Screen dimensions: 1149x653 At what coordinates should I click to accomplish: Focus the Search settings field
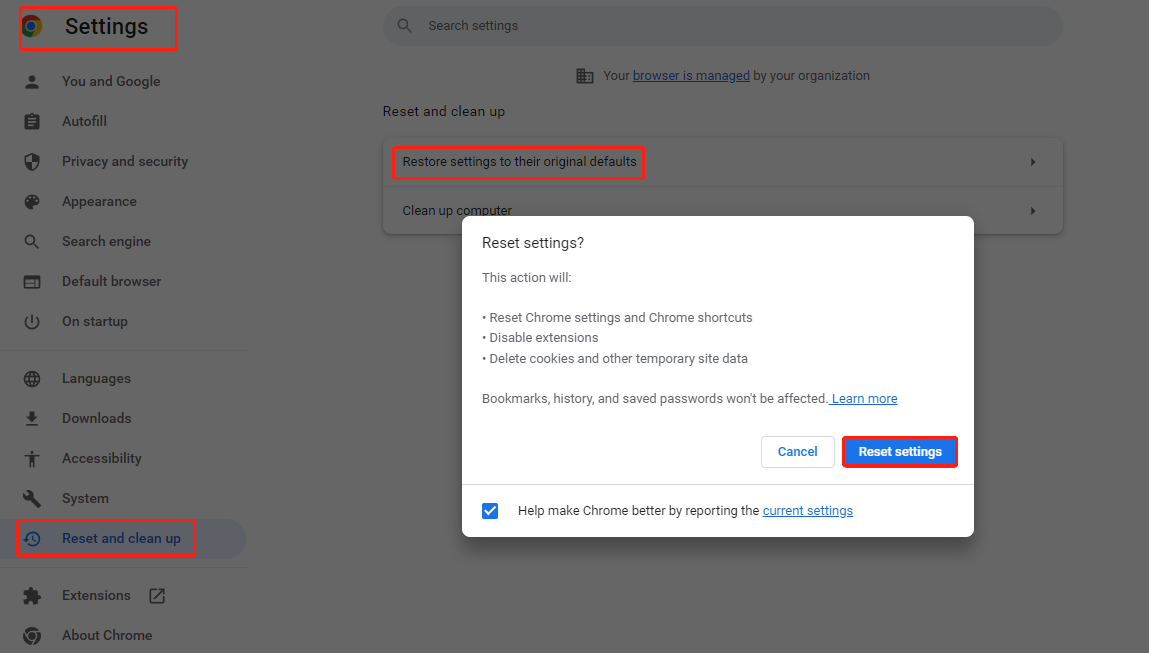[x=723, y=26]
